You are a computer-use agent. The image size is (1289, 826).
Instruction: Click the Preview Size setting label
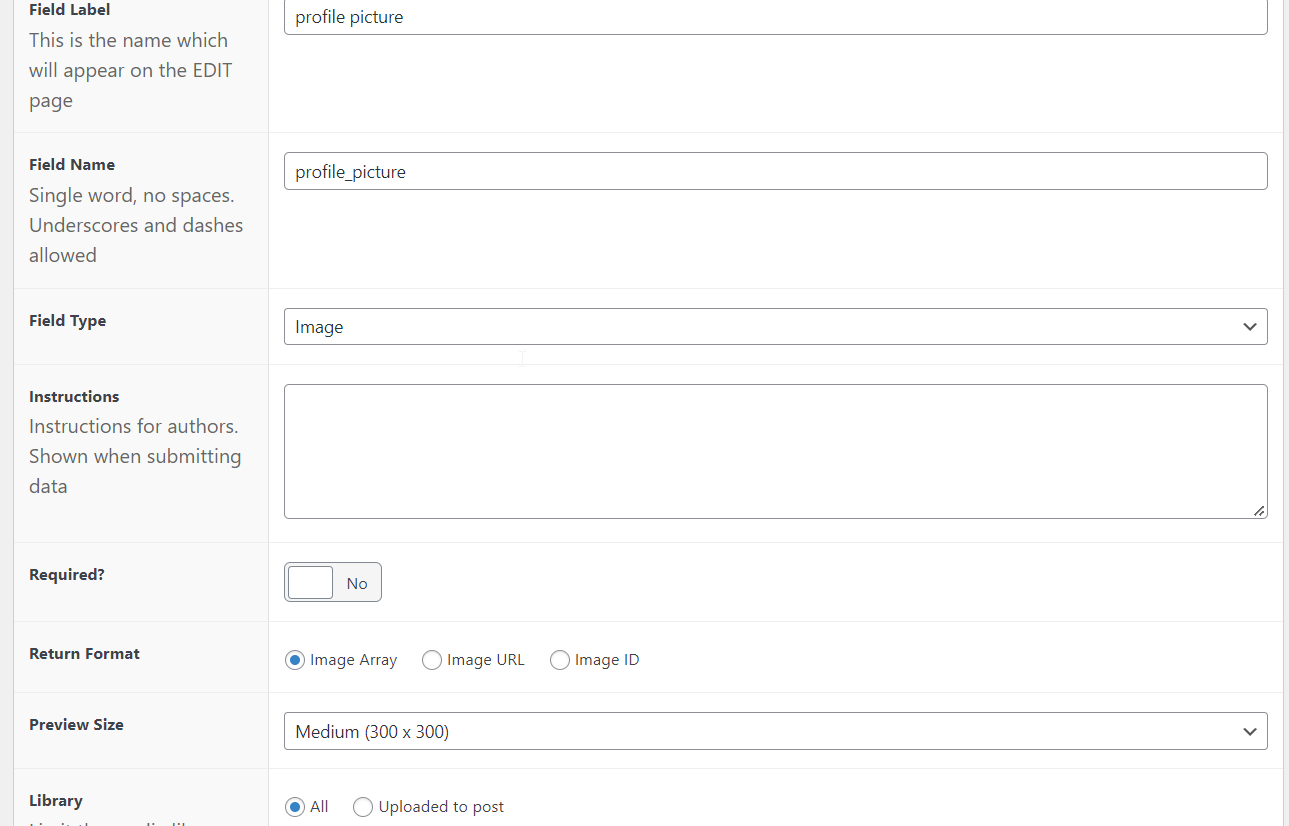76,725
